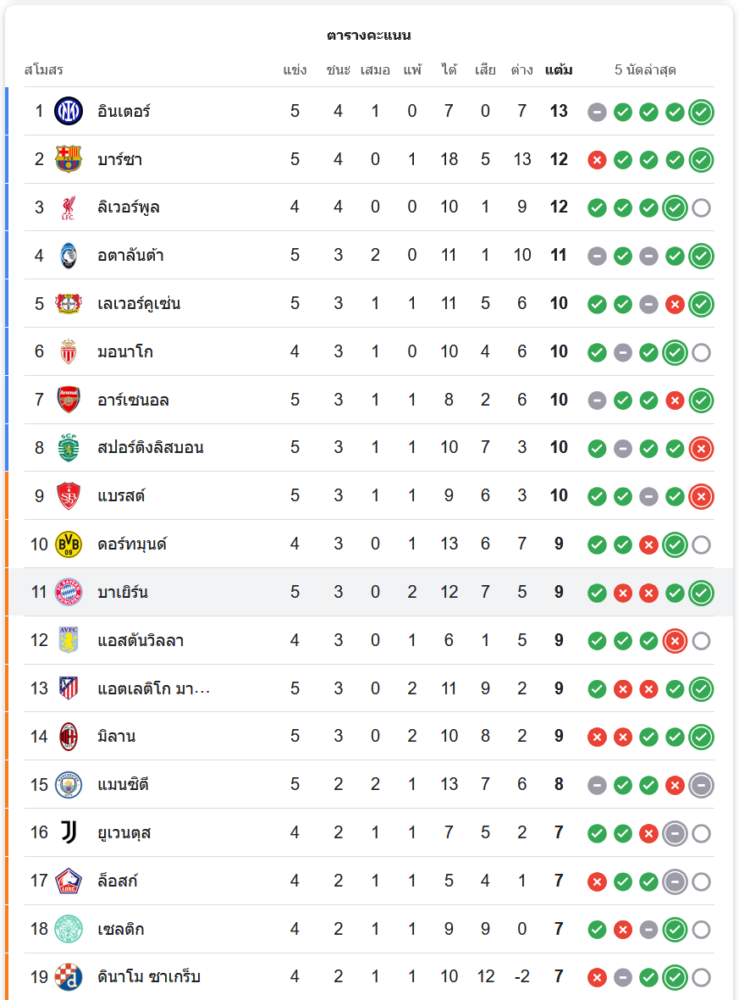
Task: Click the Atalanta club crest icon
Action: coord(68,255)
